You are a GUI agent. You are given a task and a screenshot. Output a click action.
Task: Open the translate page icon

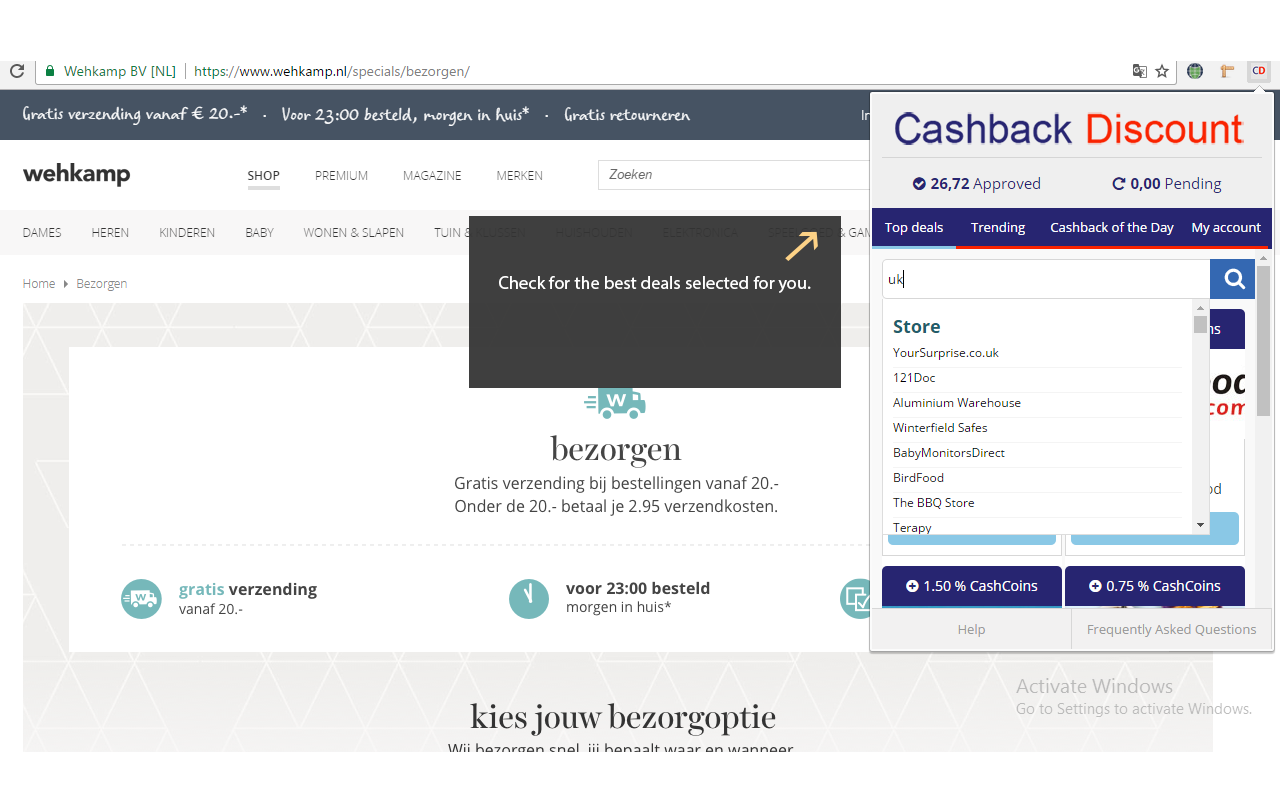coord(1139,71)
